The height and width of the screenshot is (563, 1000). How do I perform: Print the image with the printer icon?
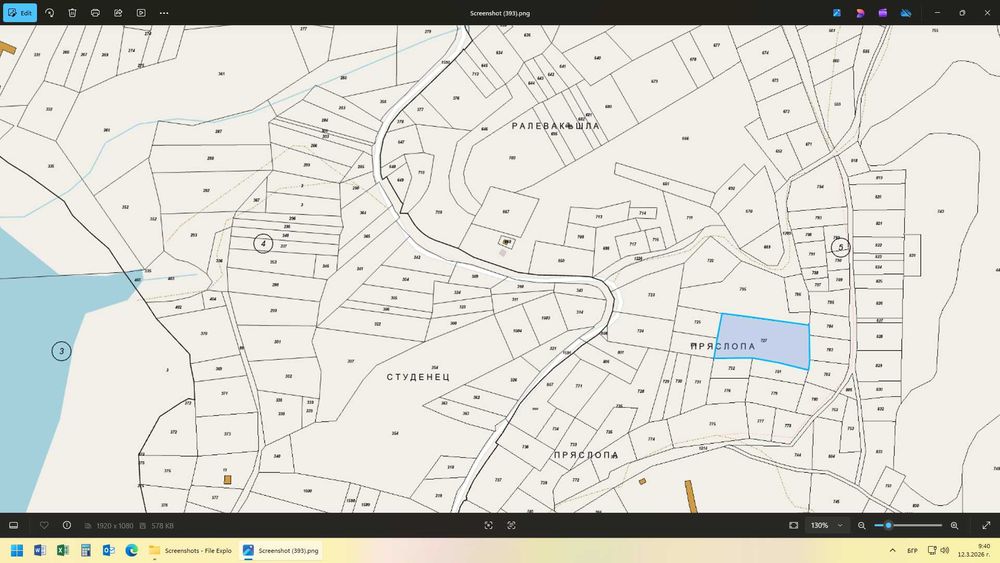(x=95, y=13)
